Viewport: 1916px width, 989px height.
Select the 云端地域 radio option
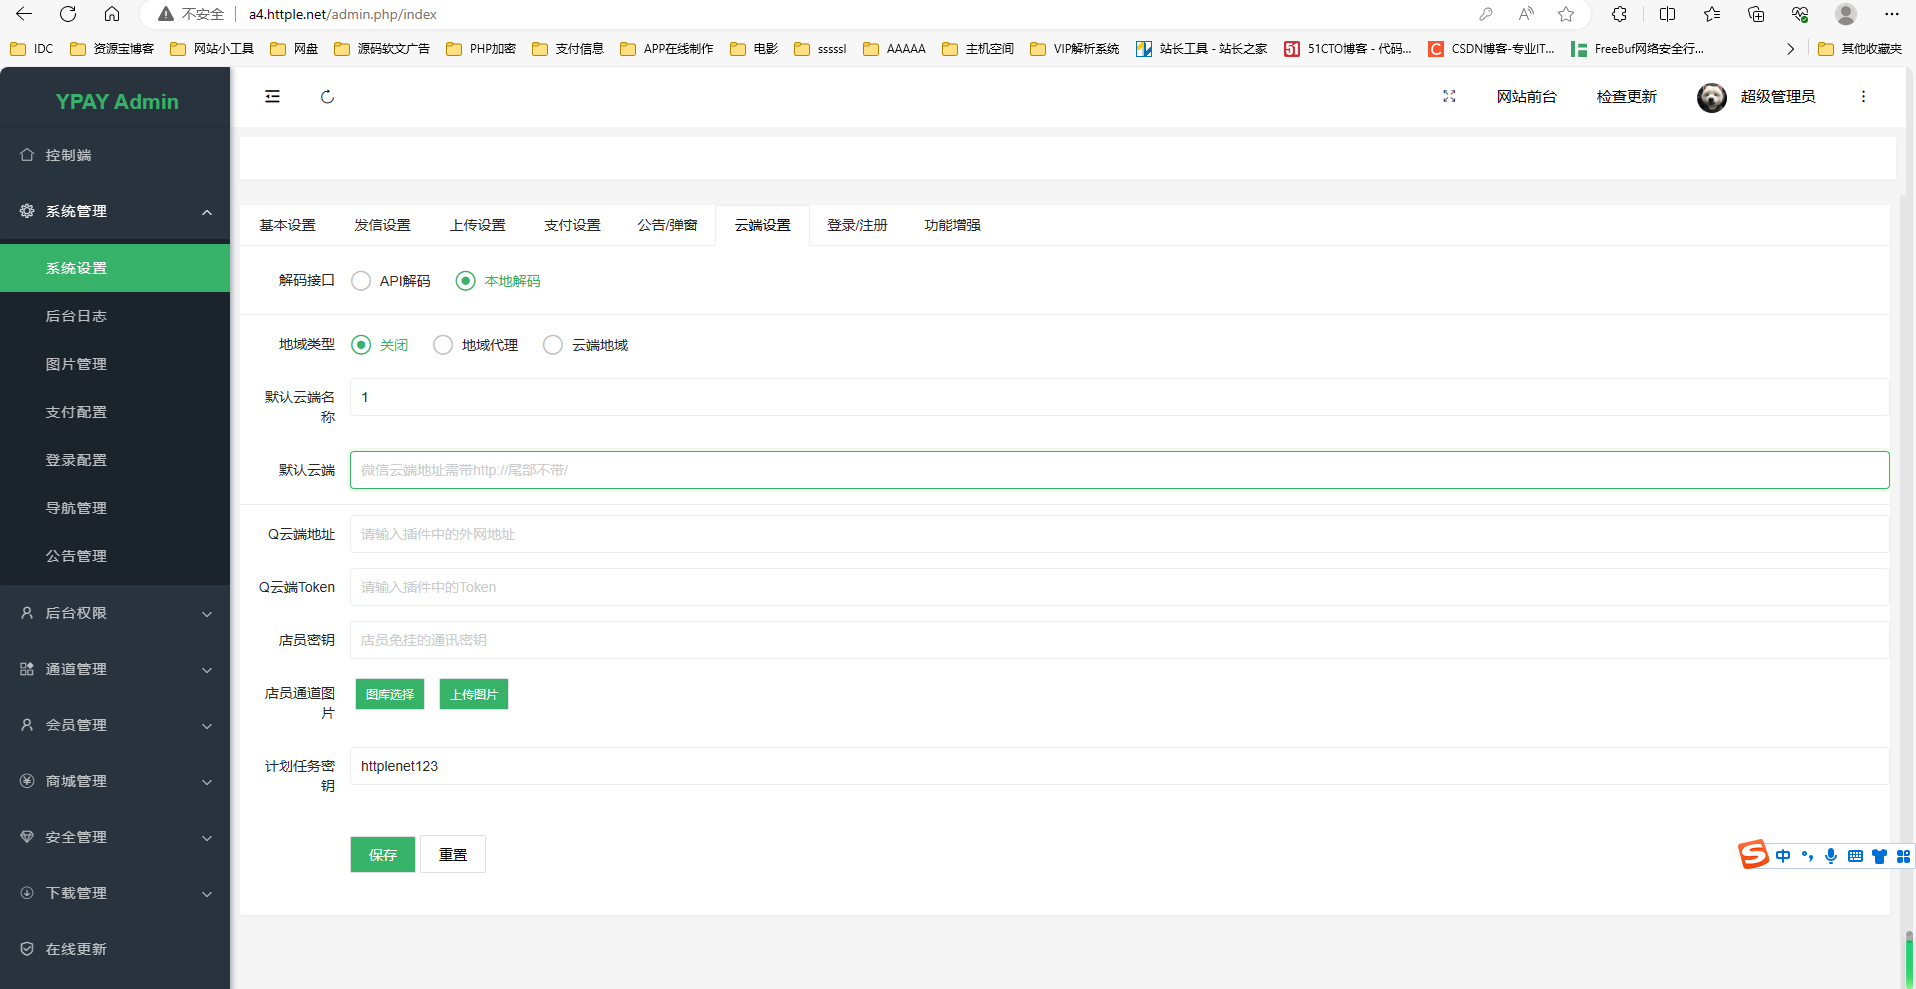pos(553,345)
